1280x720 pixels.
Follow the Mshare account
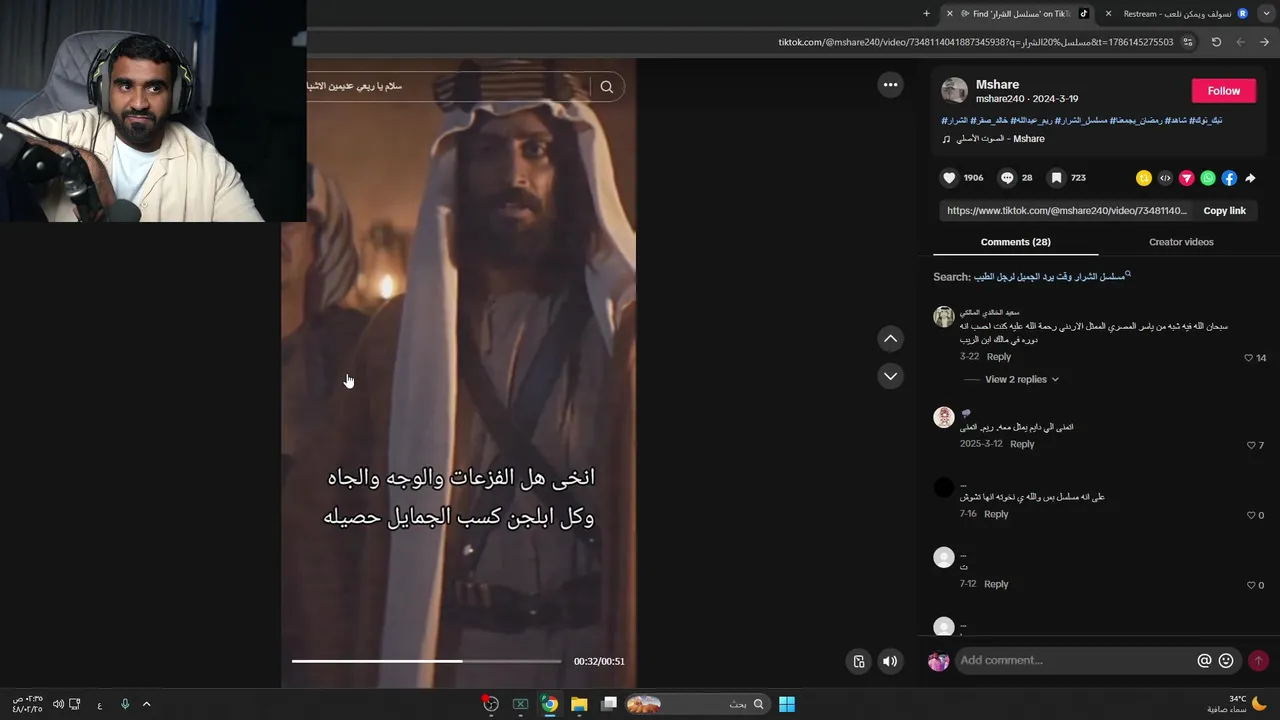(1224, 91)
